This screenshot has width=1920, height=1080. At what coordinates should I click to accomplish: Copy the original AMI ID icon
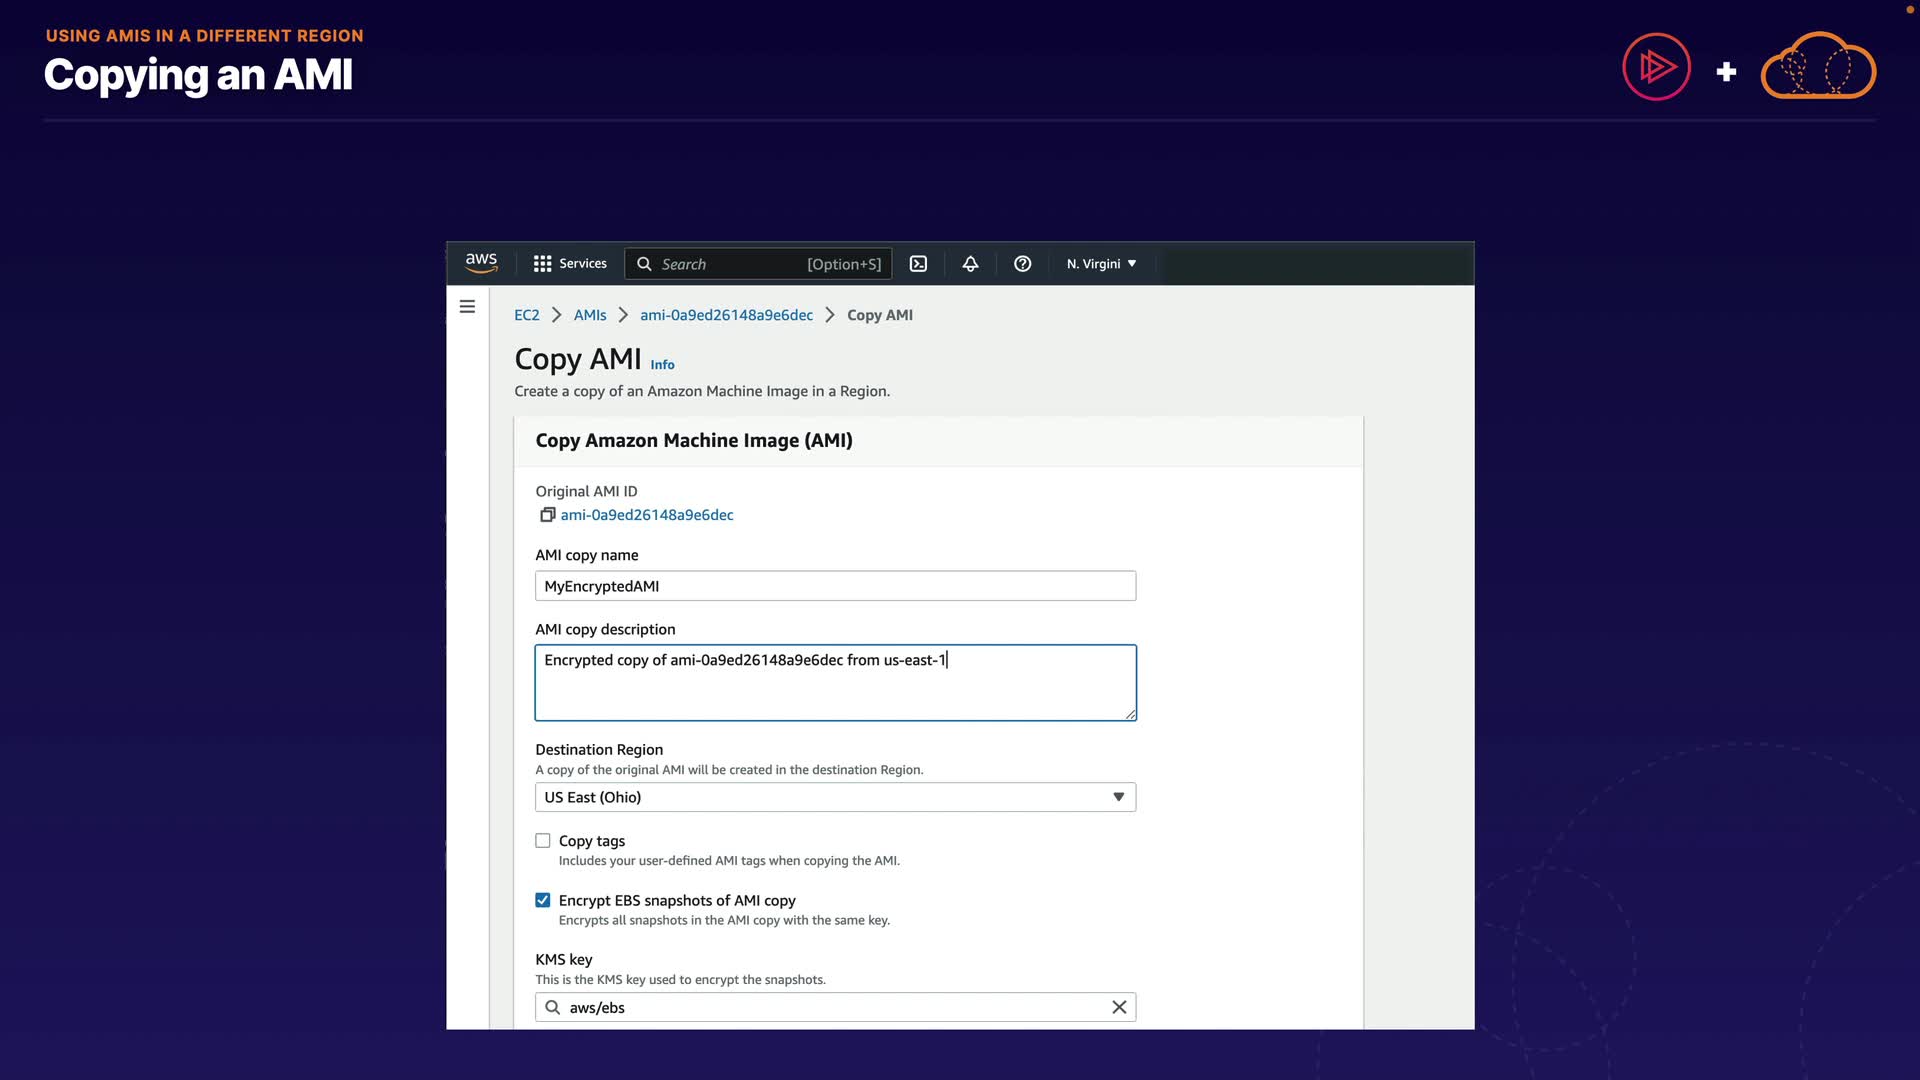pos(547,515)
